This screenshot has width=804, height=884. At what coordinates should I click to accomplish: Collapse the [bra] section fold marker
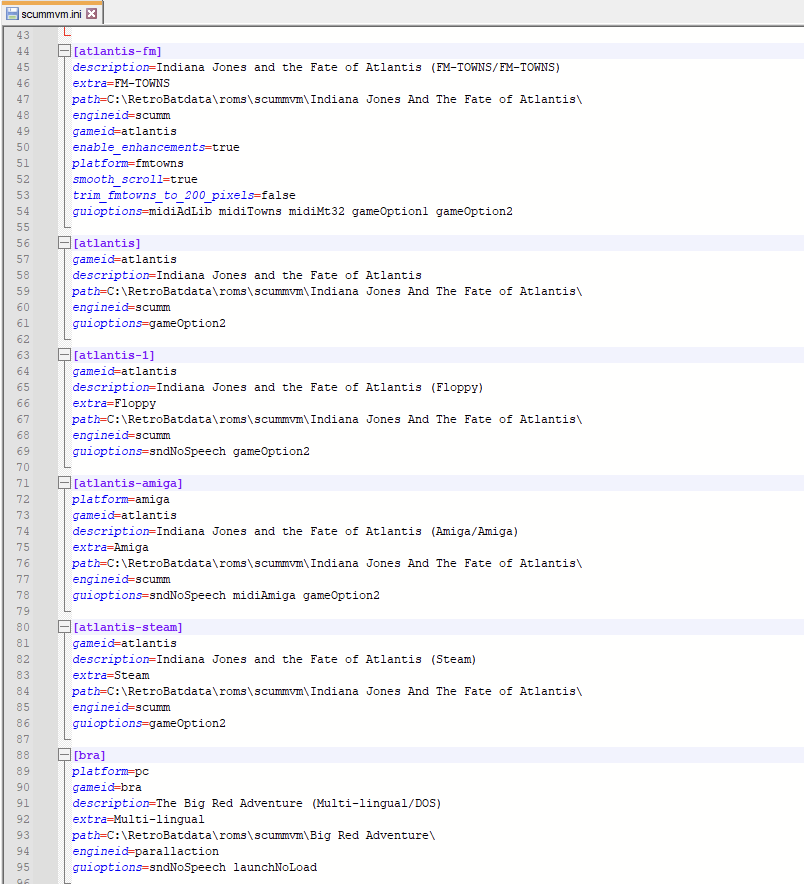tap(66, 755)
